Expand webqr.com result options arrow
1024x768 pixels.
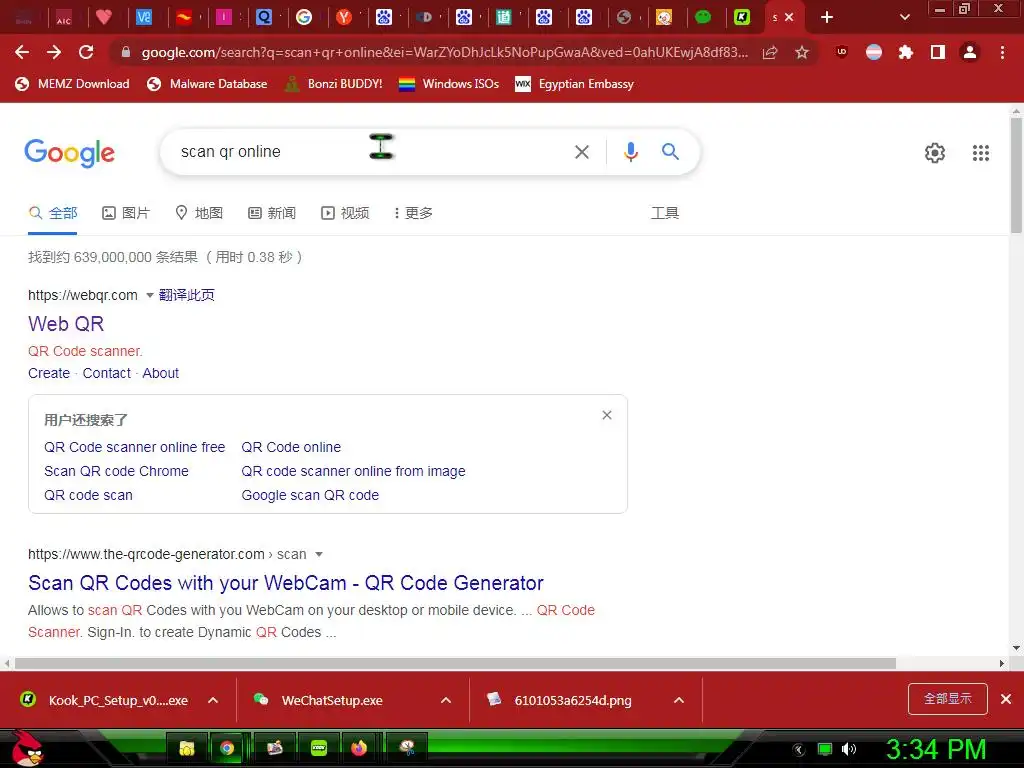(150, 295)
